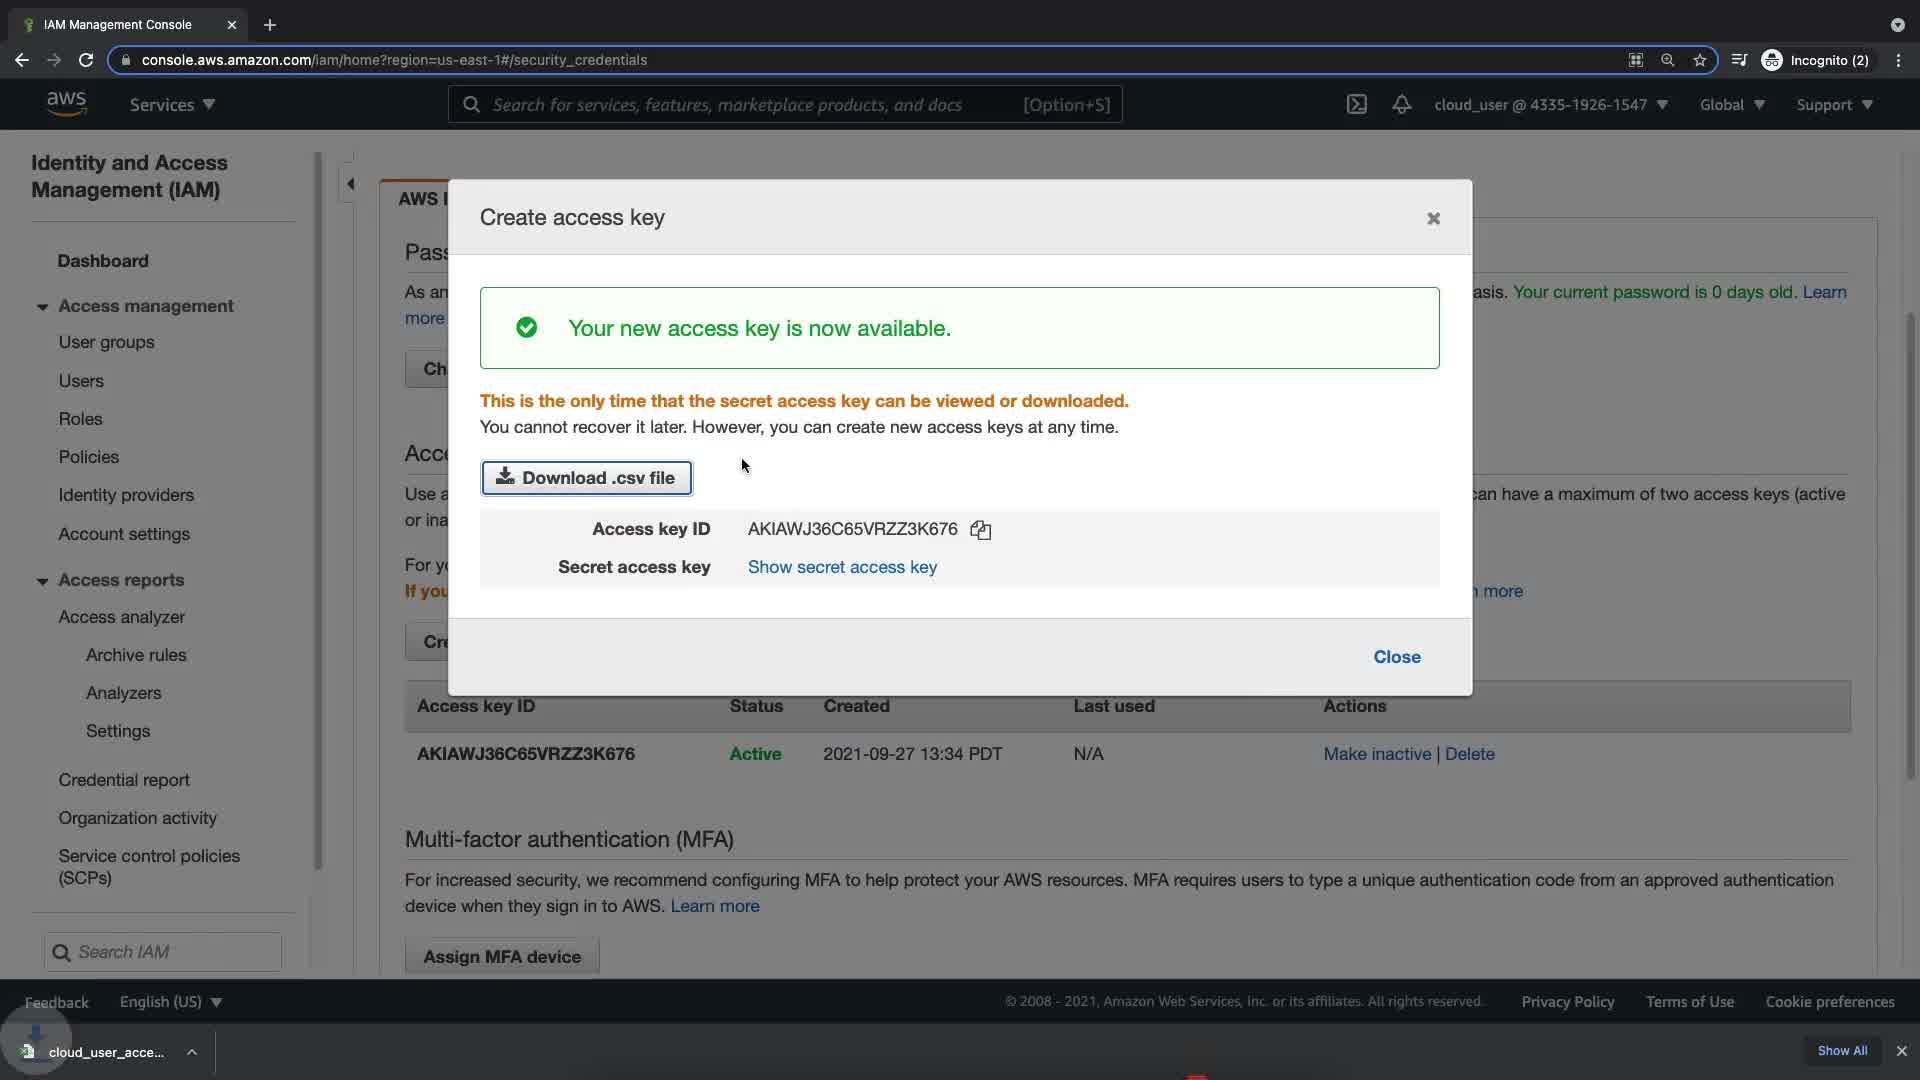Copy the Access key ID to clipboard

pos(980,530)
